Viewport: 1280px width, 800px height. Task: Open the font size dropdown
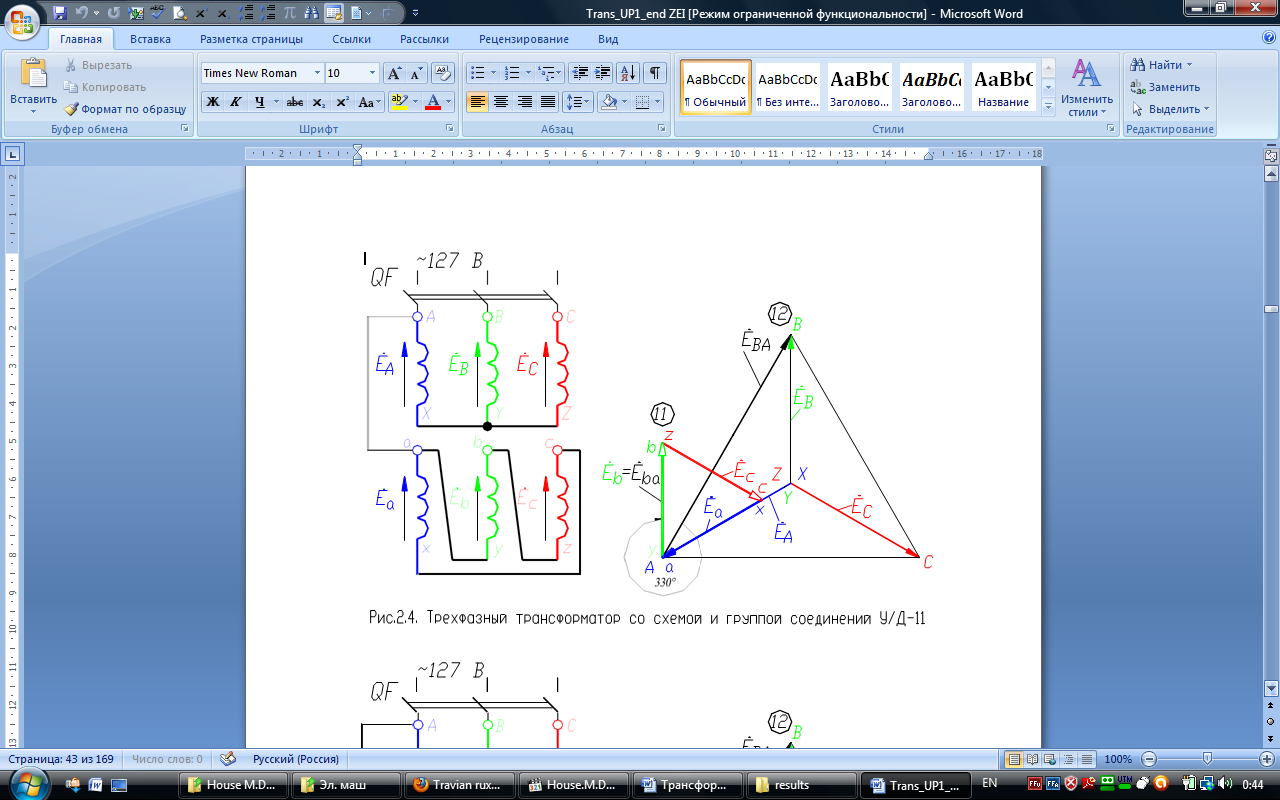373,73
